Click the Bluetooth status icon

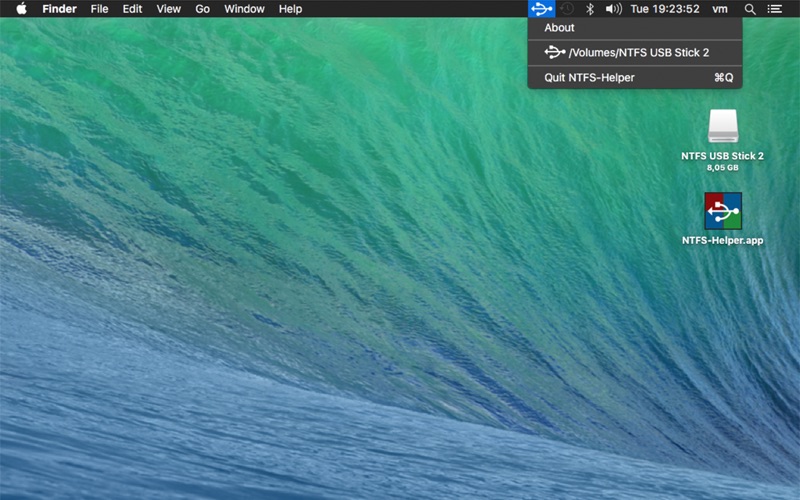[590, 9]
